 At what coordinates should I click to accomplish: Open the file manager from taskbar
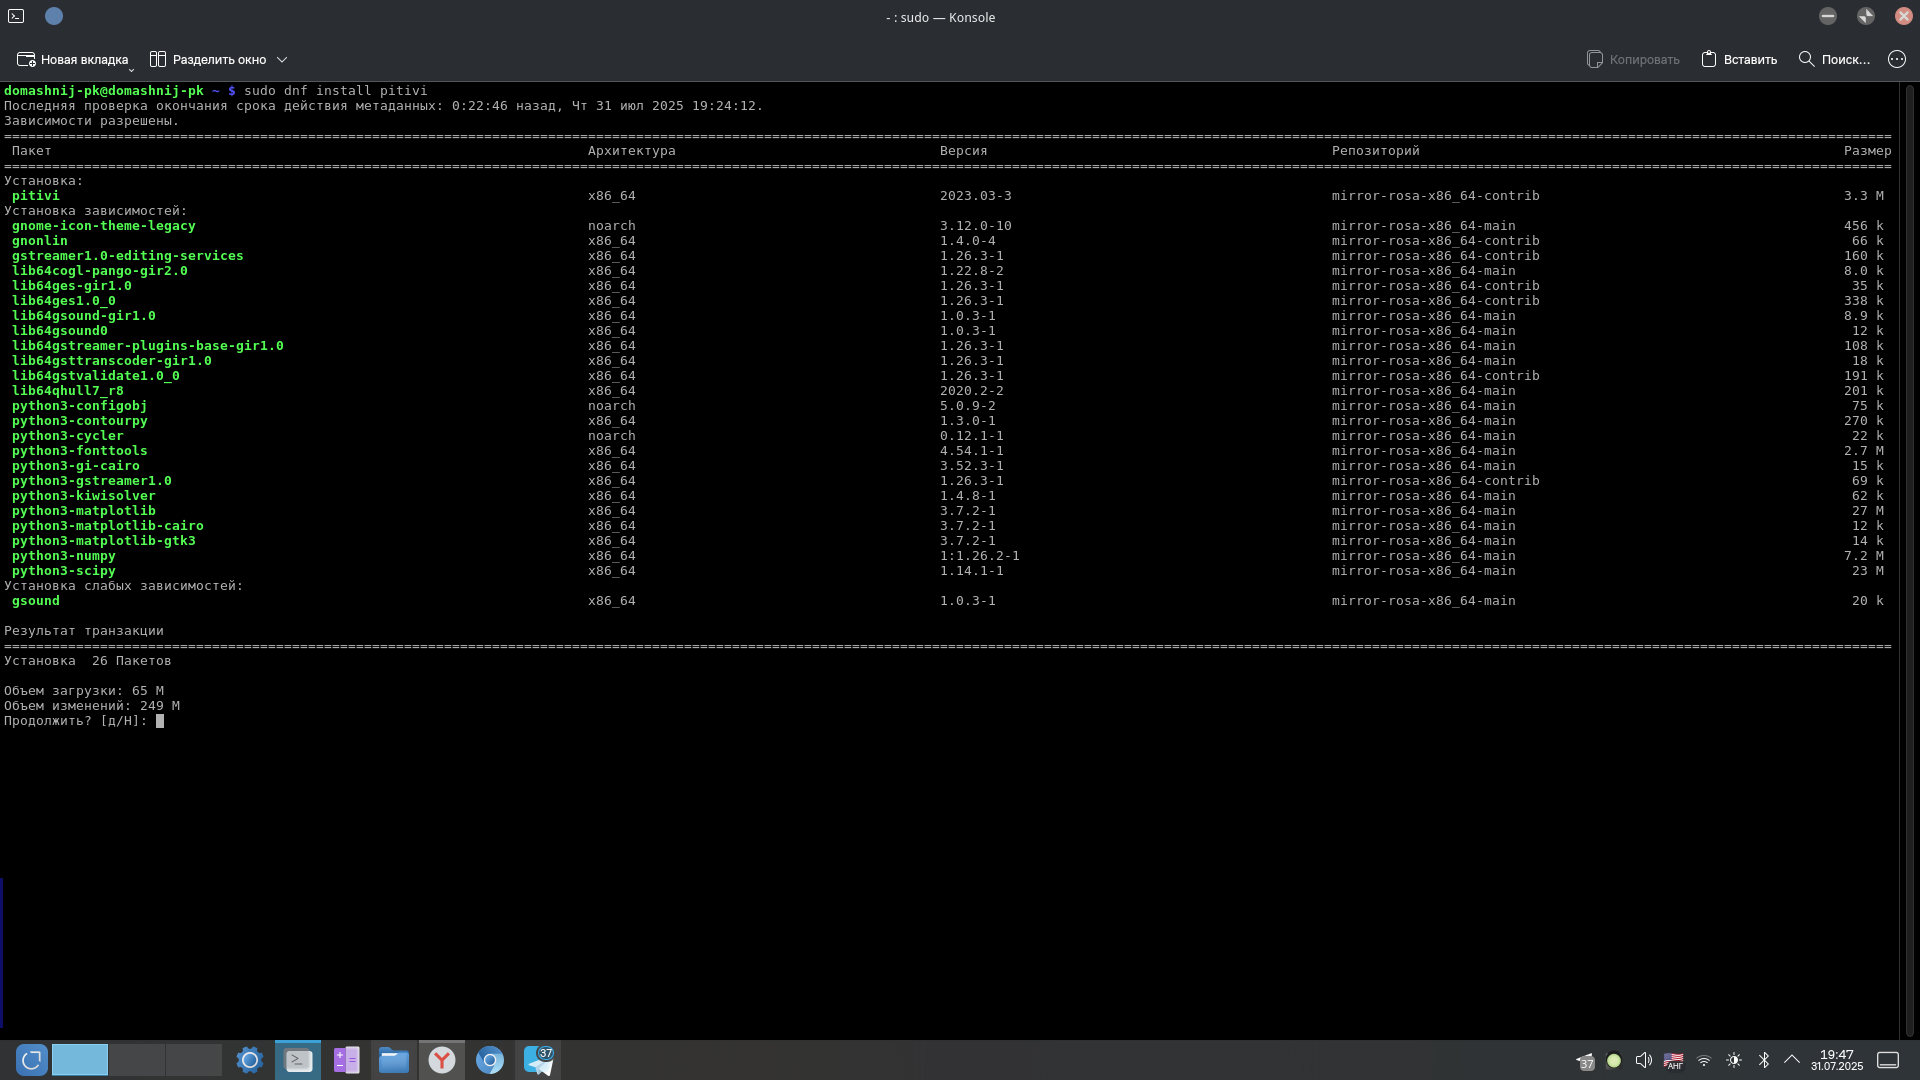[x=394, y=1060]
